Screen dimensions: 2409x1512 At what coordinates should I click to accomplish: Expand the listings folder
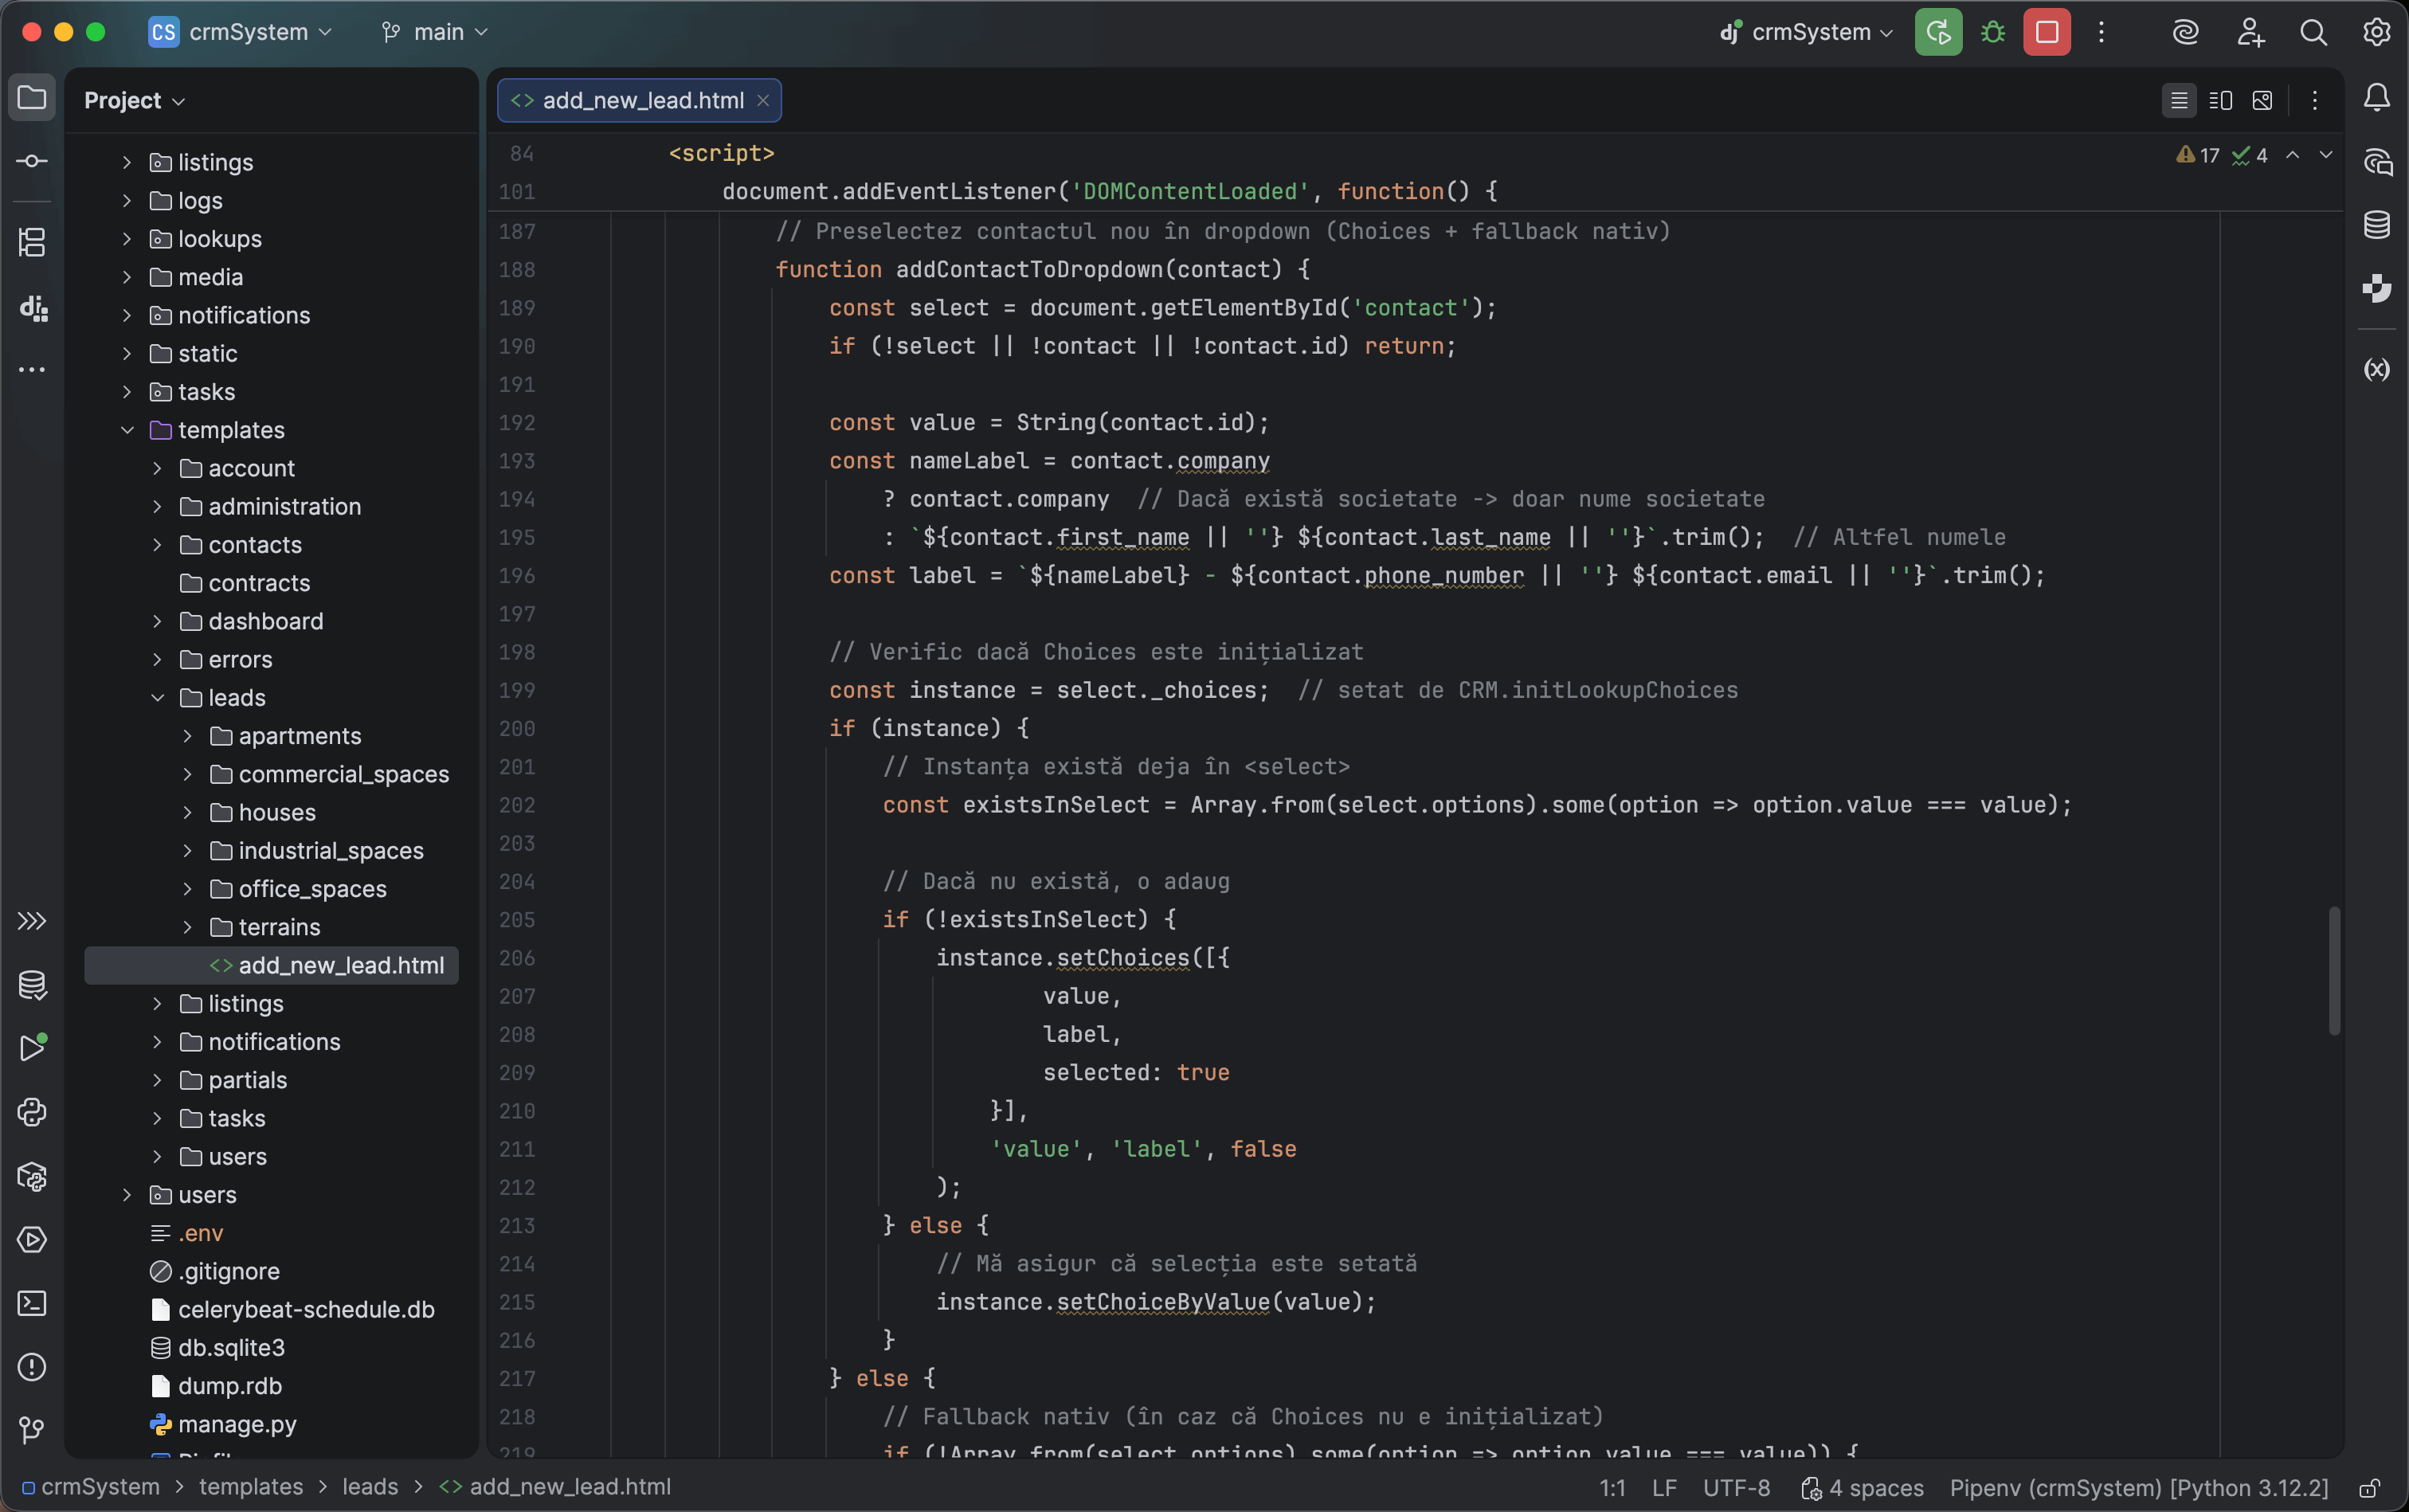click(x=126, y=162)
